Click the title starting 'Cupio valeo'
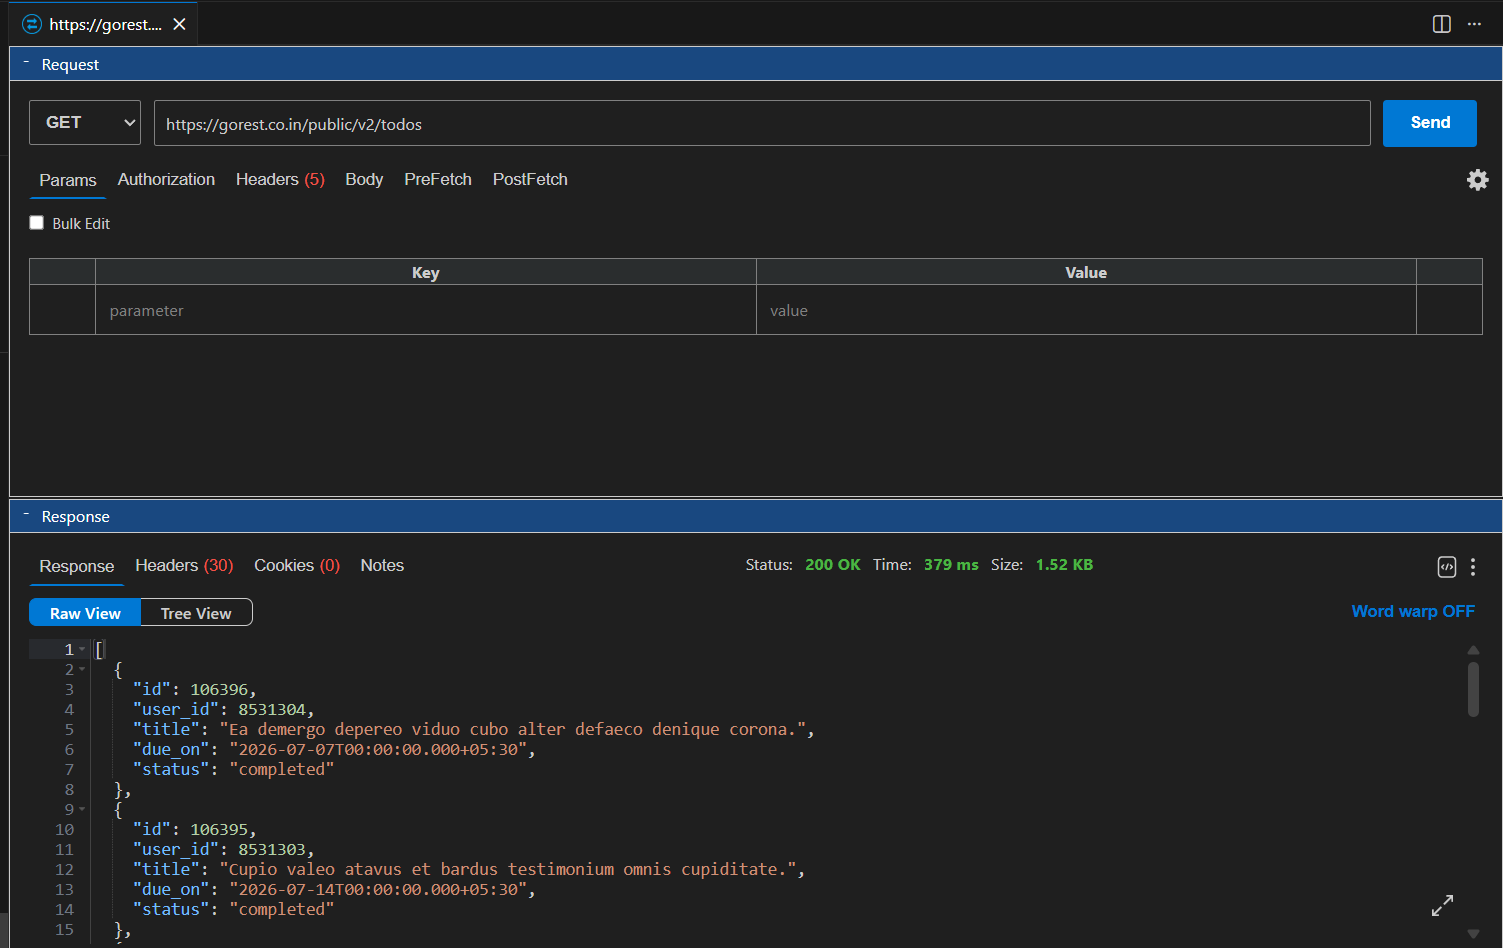The width and height of the screenshot is (1503, 948). (x=508, y=869)
